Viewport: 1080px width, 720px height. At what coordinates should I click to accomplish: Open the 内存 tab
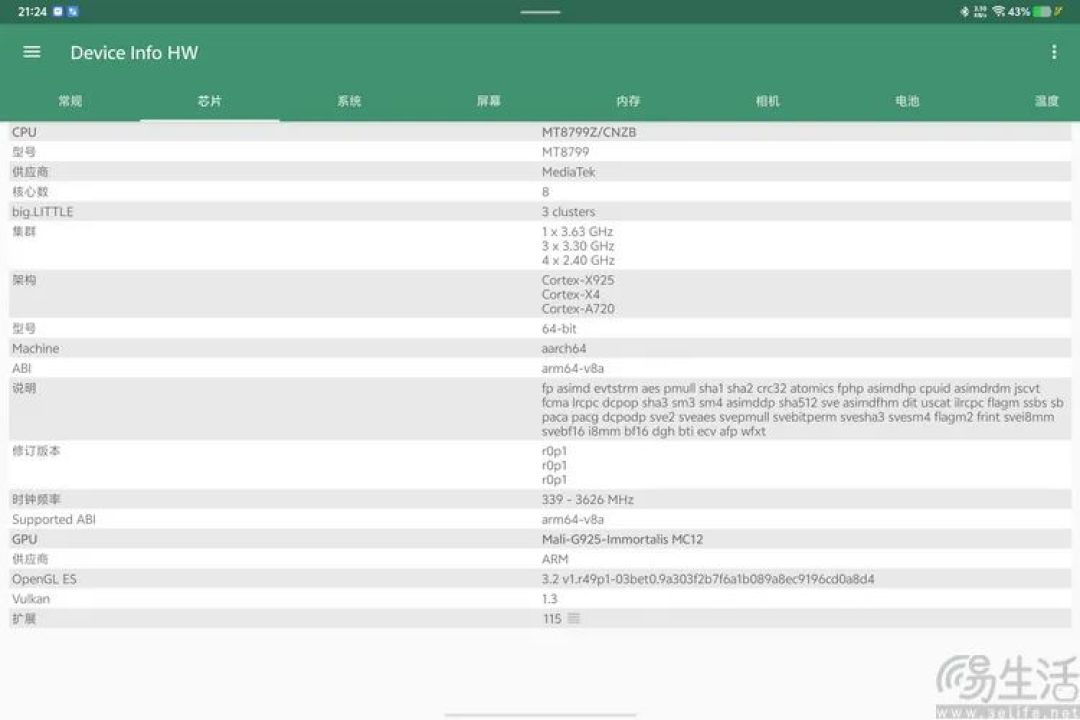click(x=628, y=101)
